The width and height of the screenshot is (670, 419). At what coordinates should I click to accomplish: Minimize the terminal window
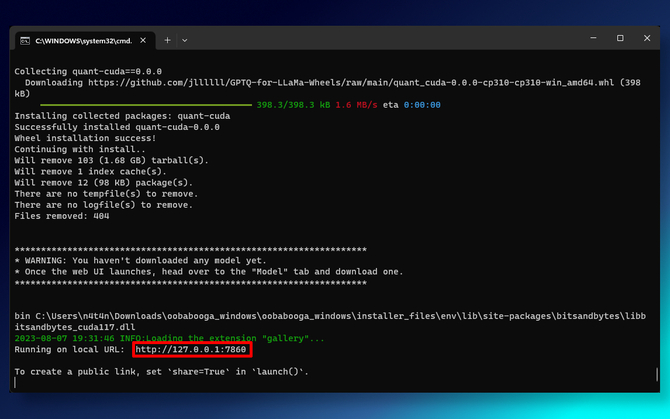click(x=593, y=38)
